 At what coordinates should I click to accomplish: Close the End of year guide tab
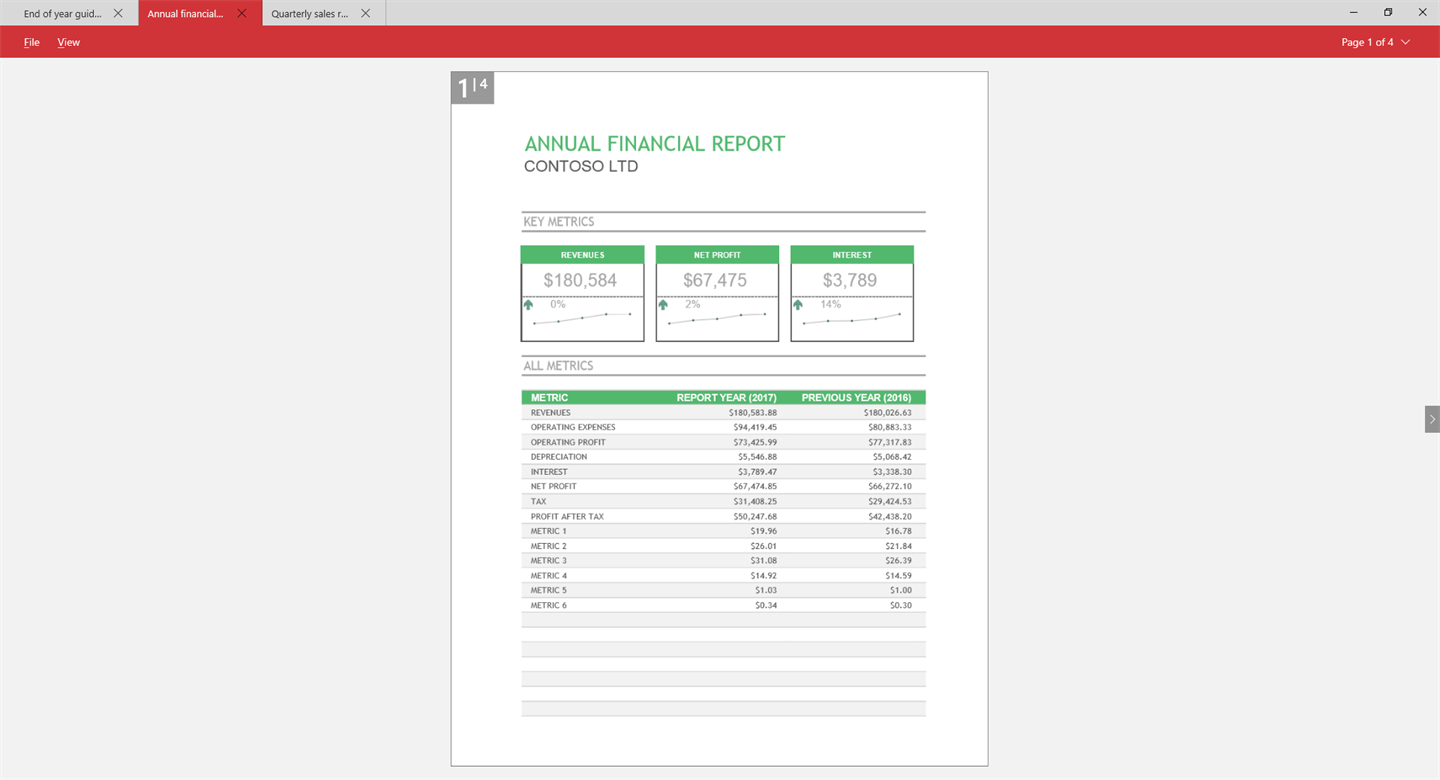(x=118, y=13)
